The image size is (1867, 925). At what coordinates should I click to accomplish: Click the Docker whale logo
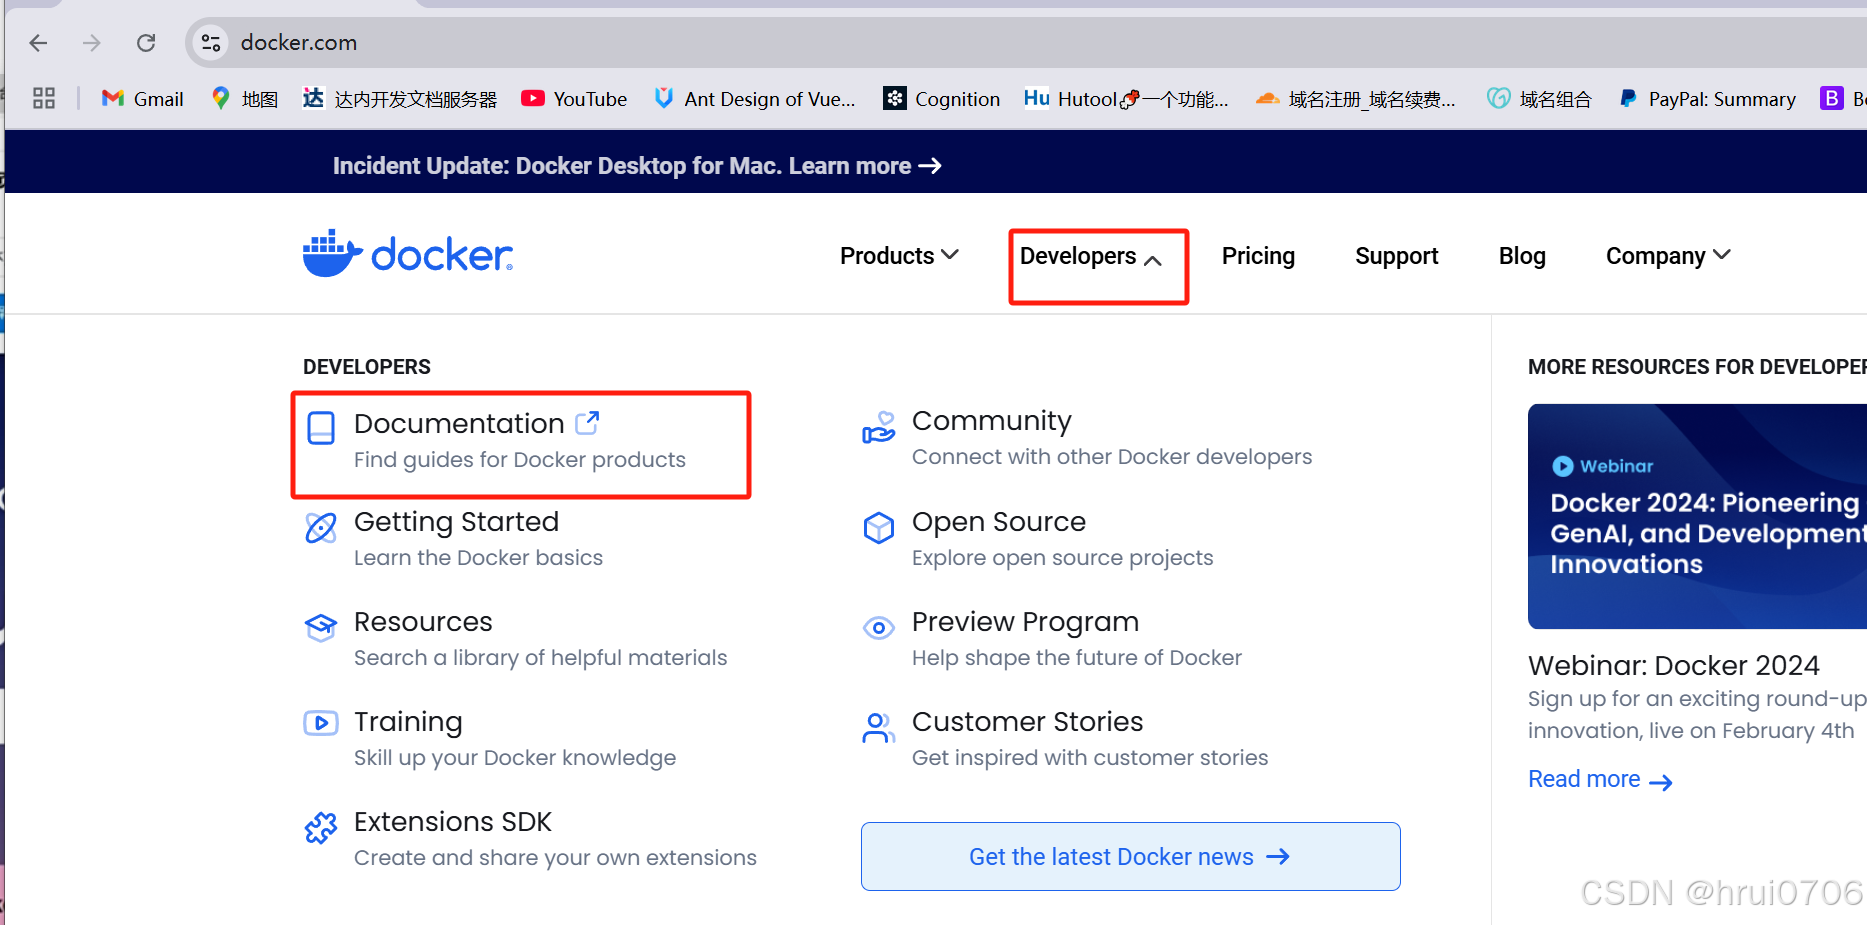(x=408, y=254)
